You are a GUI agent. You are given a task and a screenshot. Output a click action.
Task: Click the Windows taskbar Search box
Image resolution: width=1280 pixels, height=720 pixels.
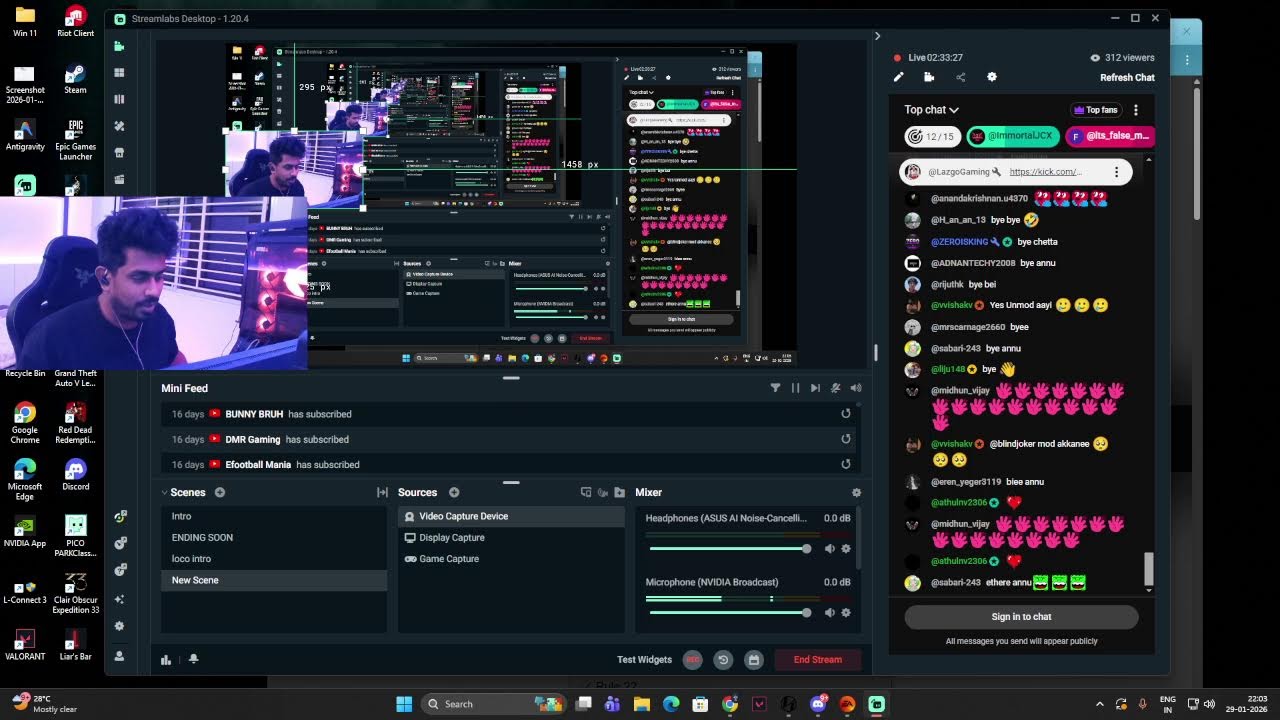[x=496, y=704]
